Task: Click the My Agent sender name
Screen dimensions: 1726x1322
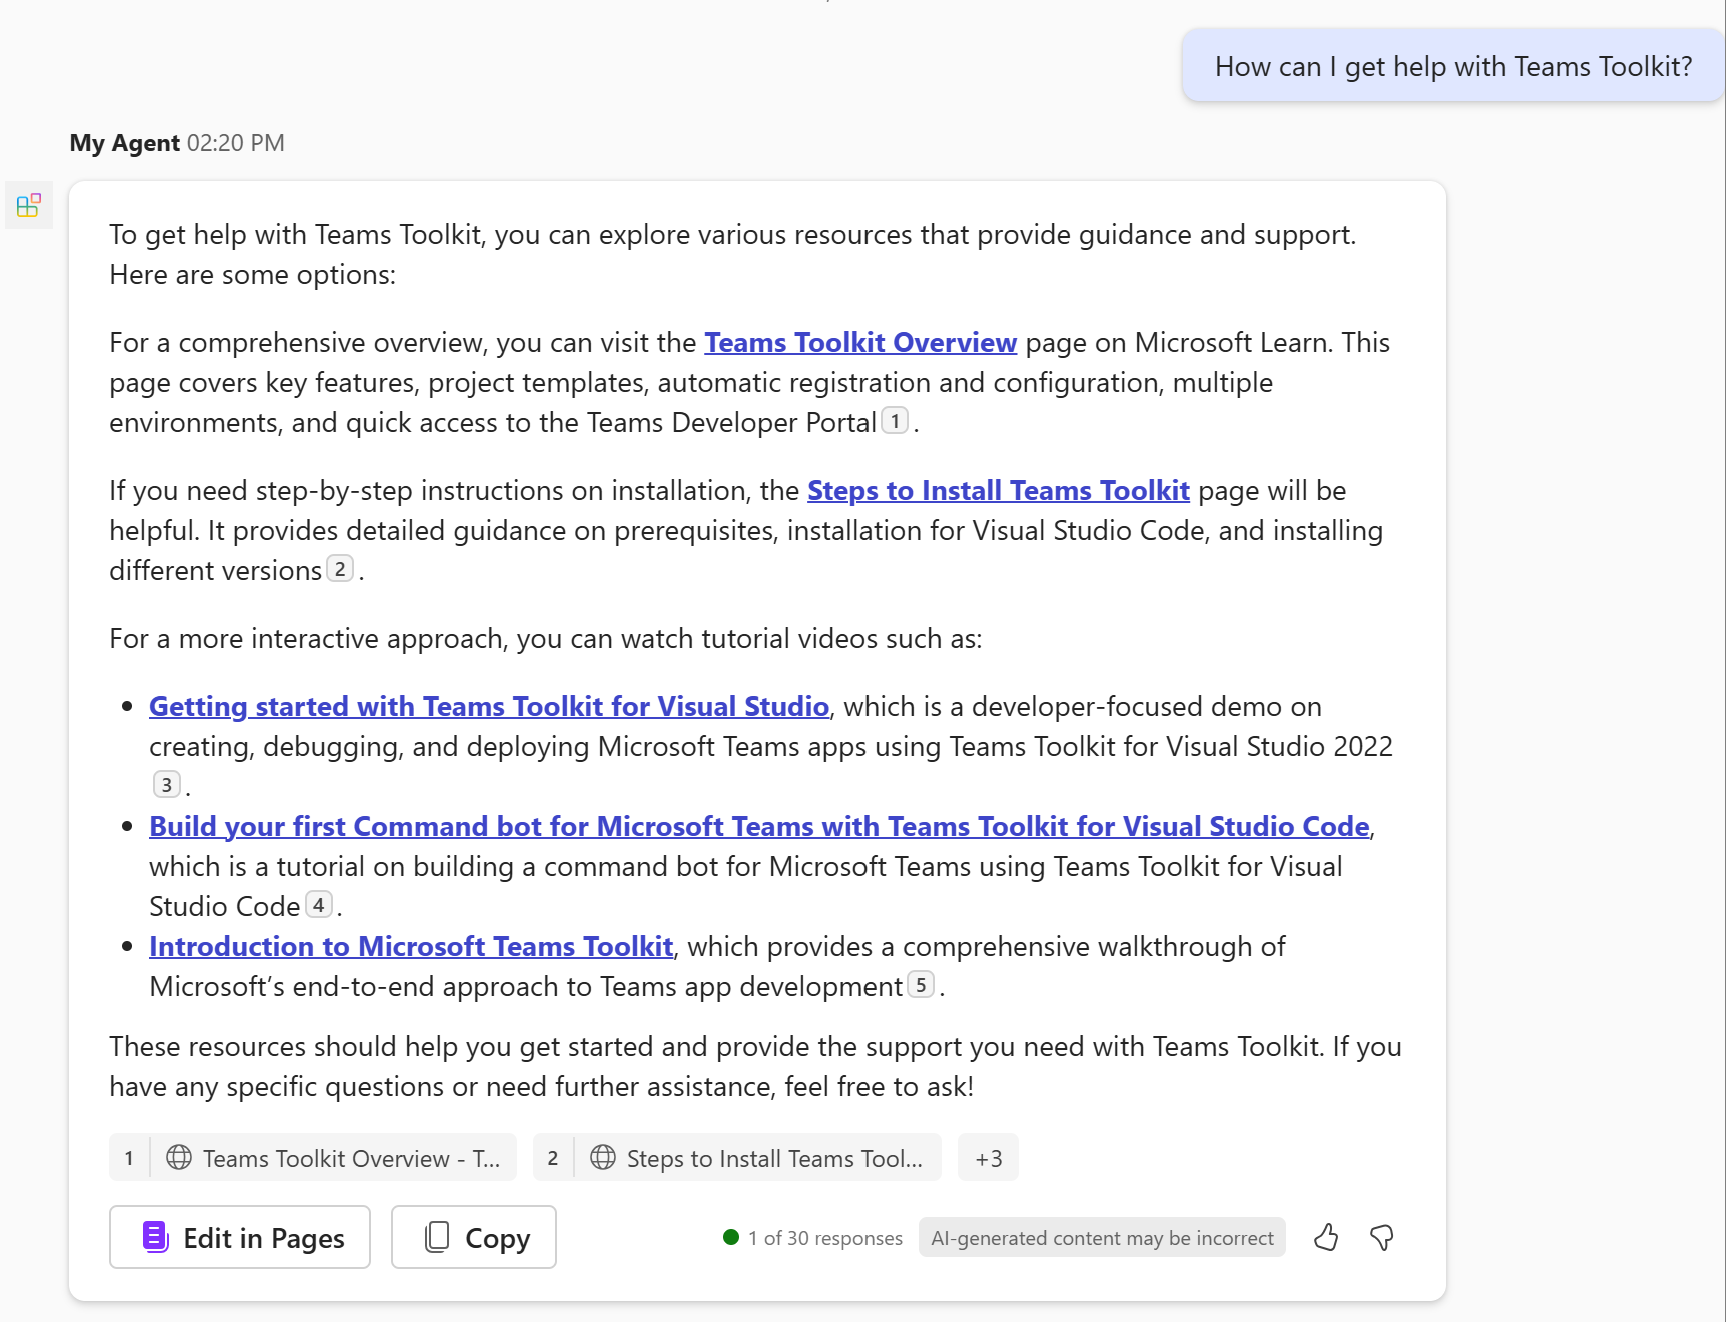Action: point(125,143)
